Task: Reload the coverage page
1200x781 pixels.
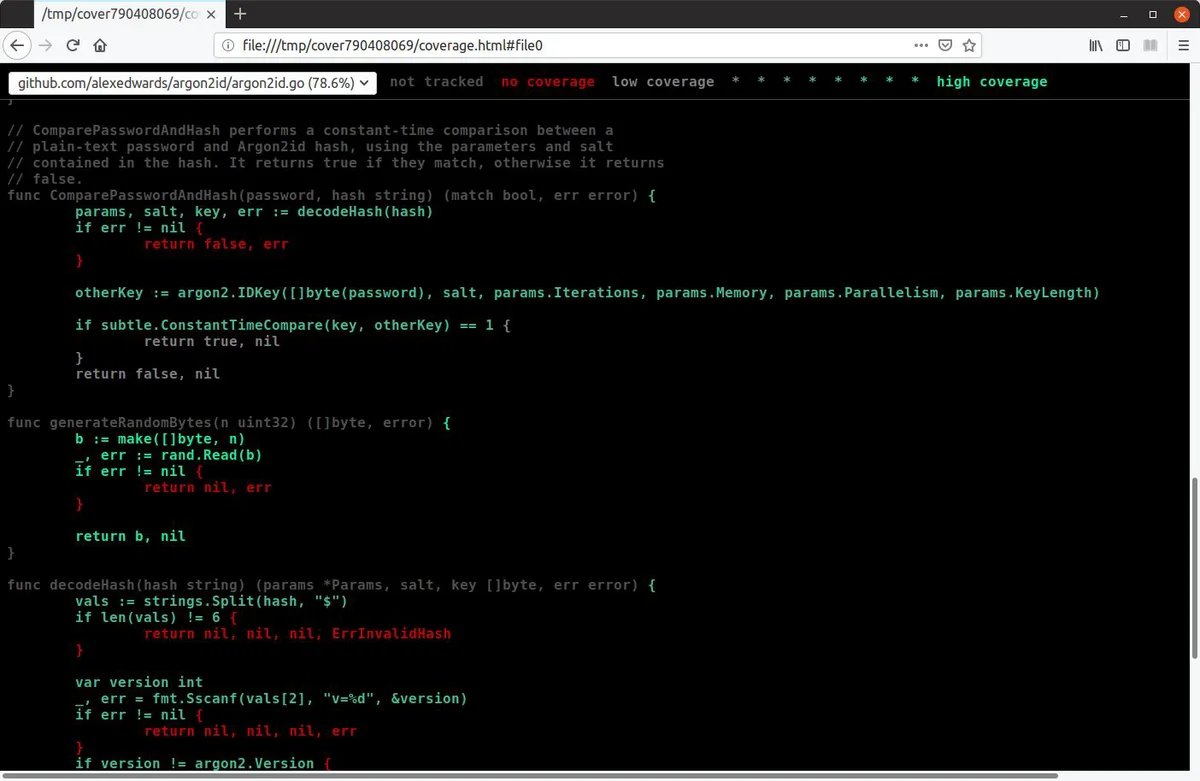Action: 73,45
